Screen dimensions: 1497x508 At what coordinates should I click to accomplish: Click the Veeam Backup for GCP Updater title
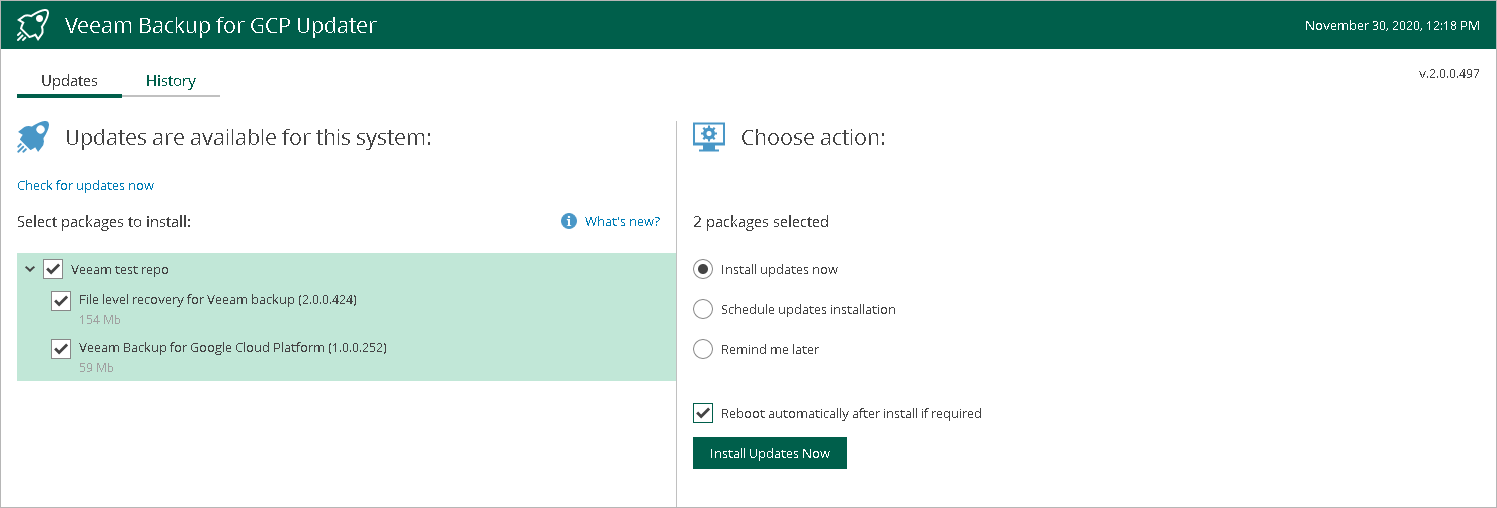click(x=221, y=25)
